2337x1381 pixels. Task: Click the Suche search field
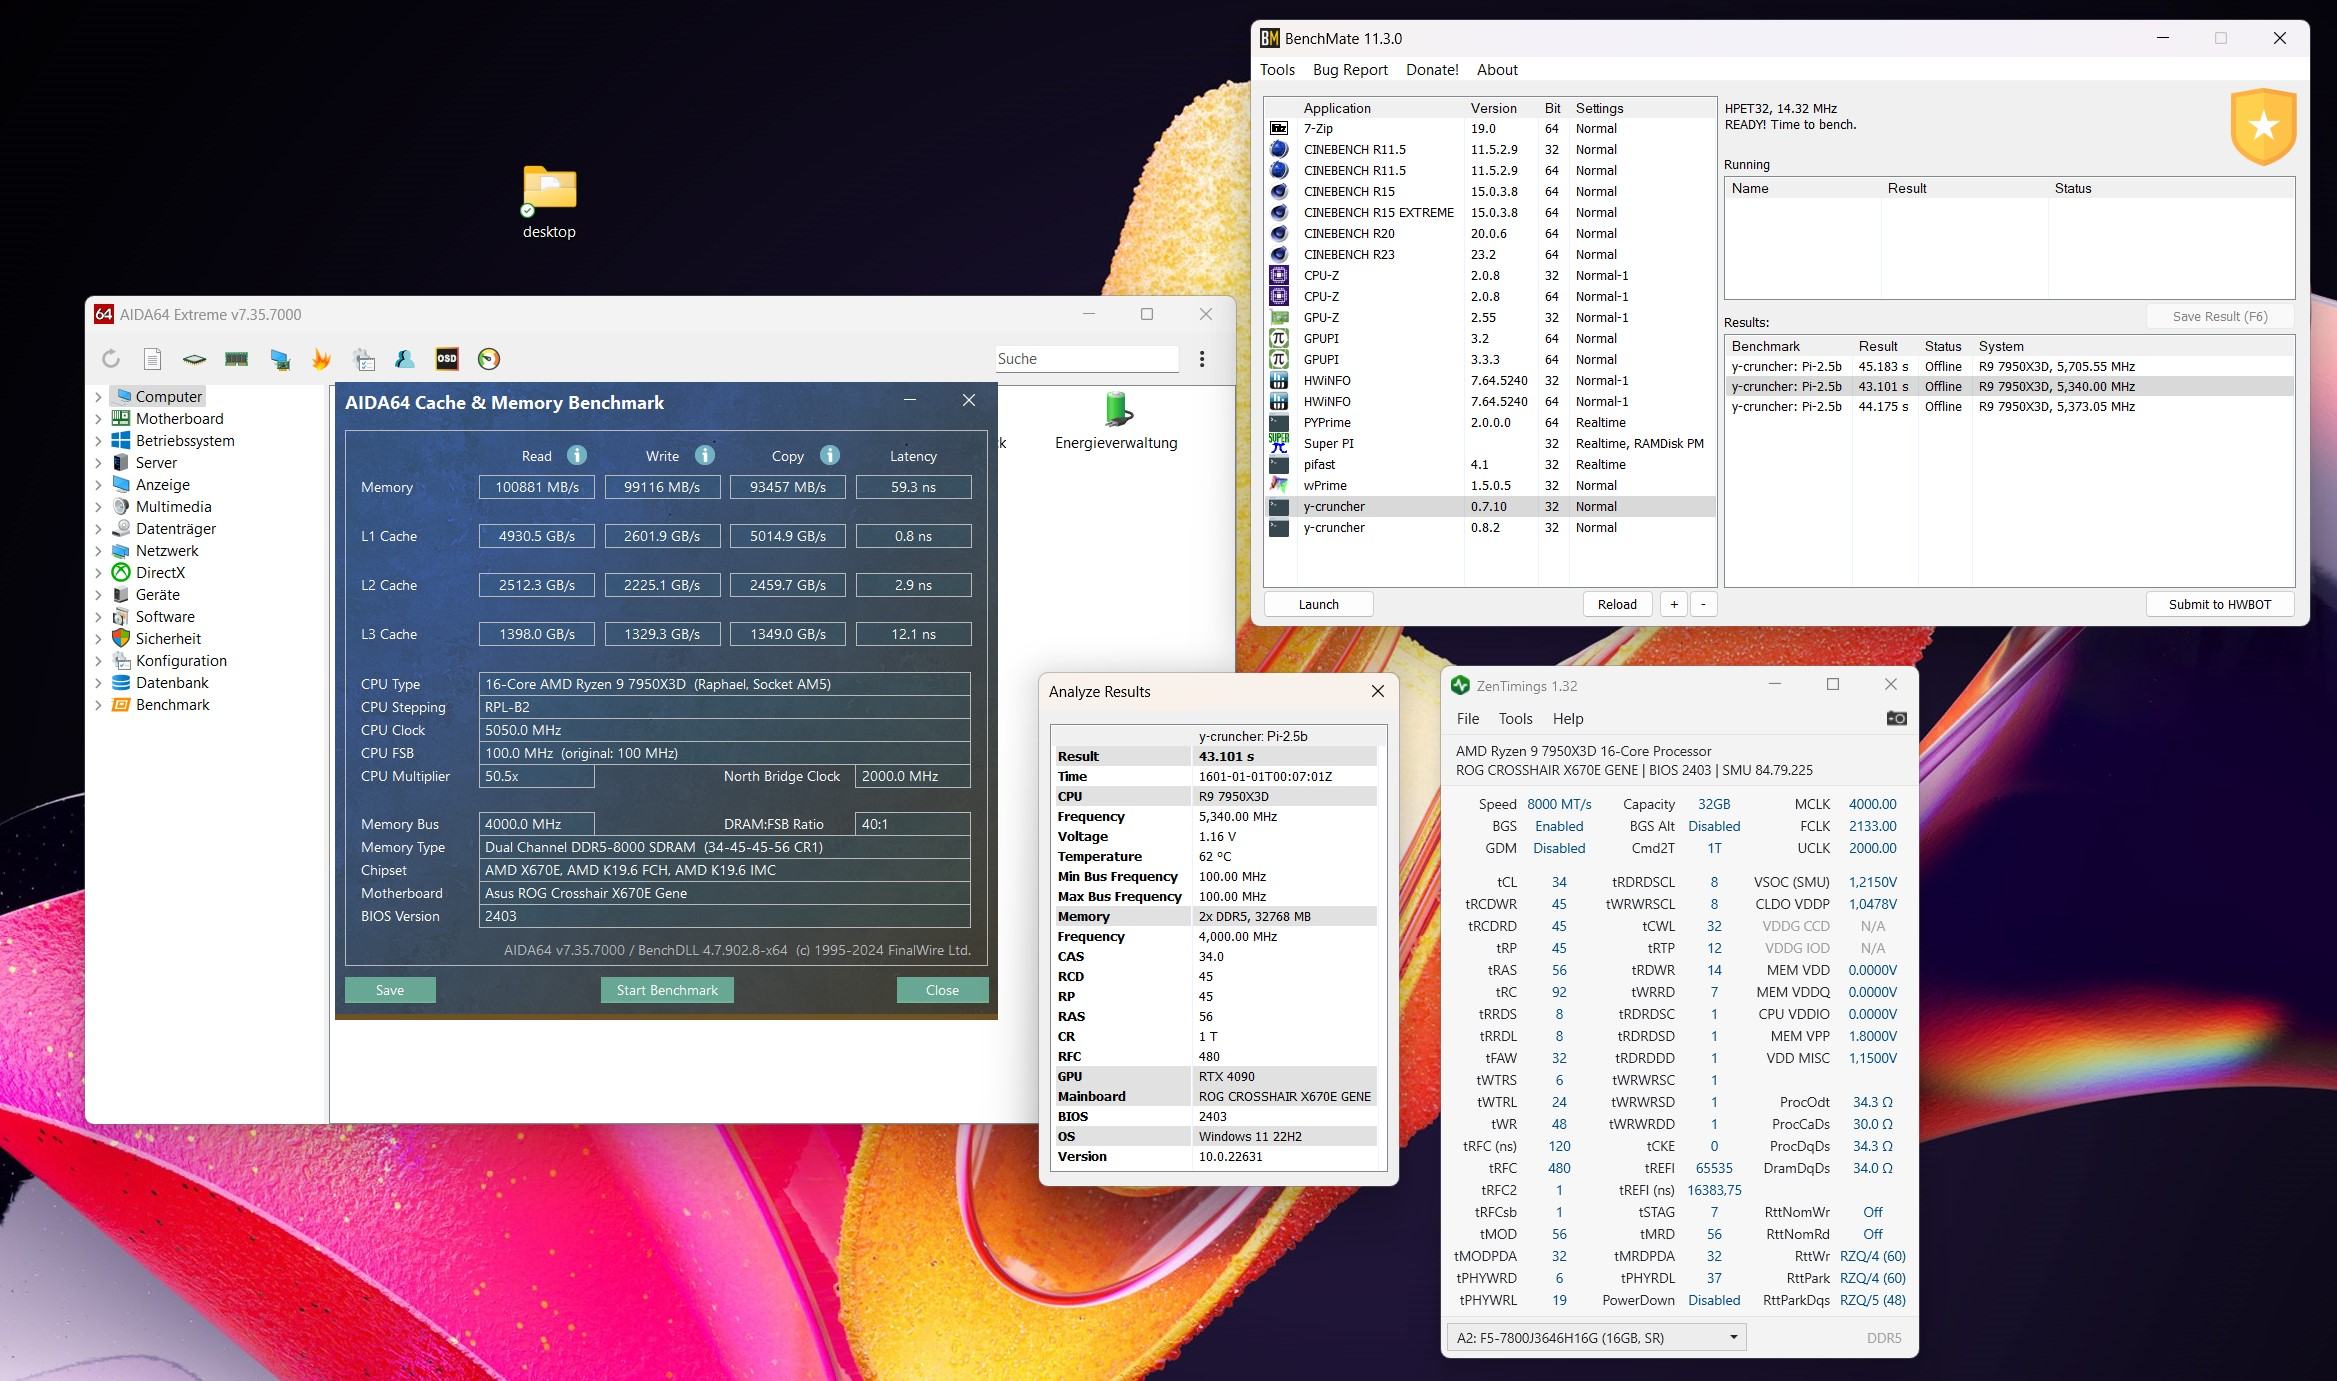pos(1085,359)
